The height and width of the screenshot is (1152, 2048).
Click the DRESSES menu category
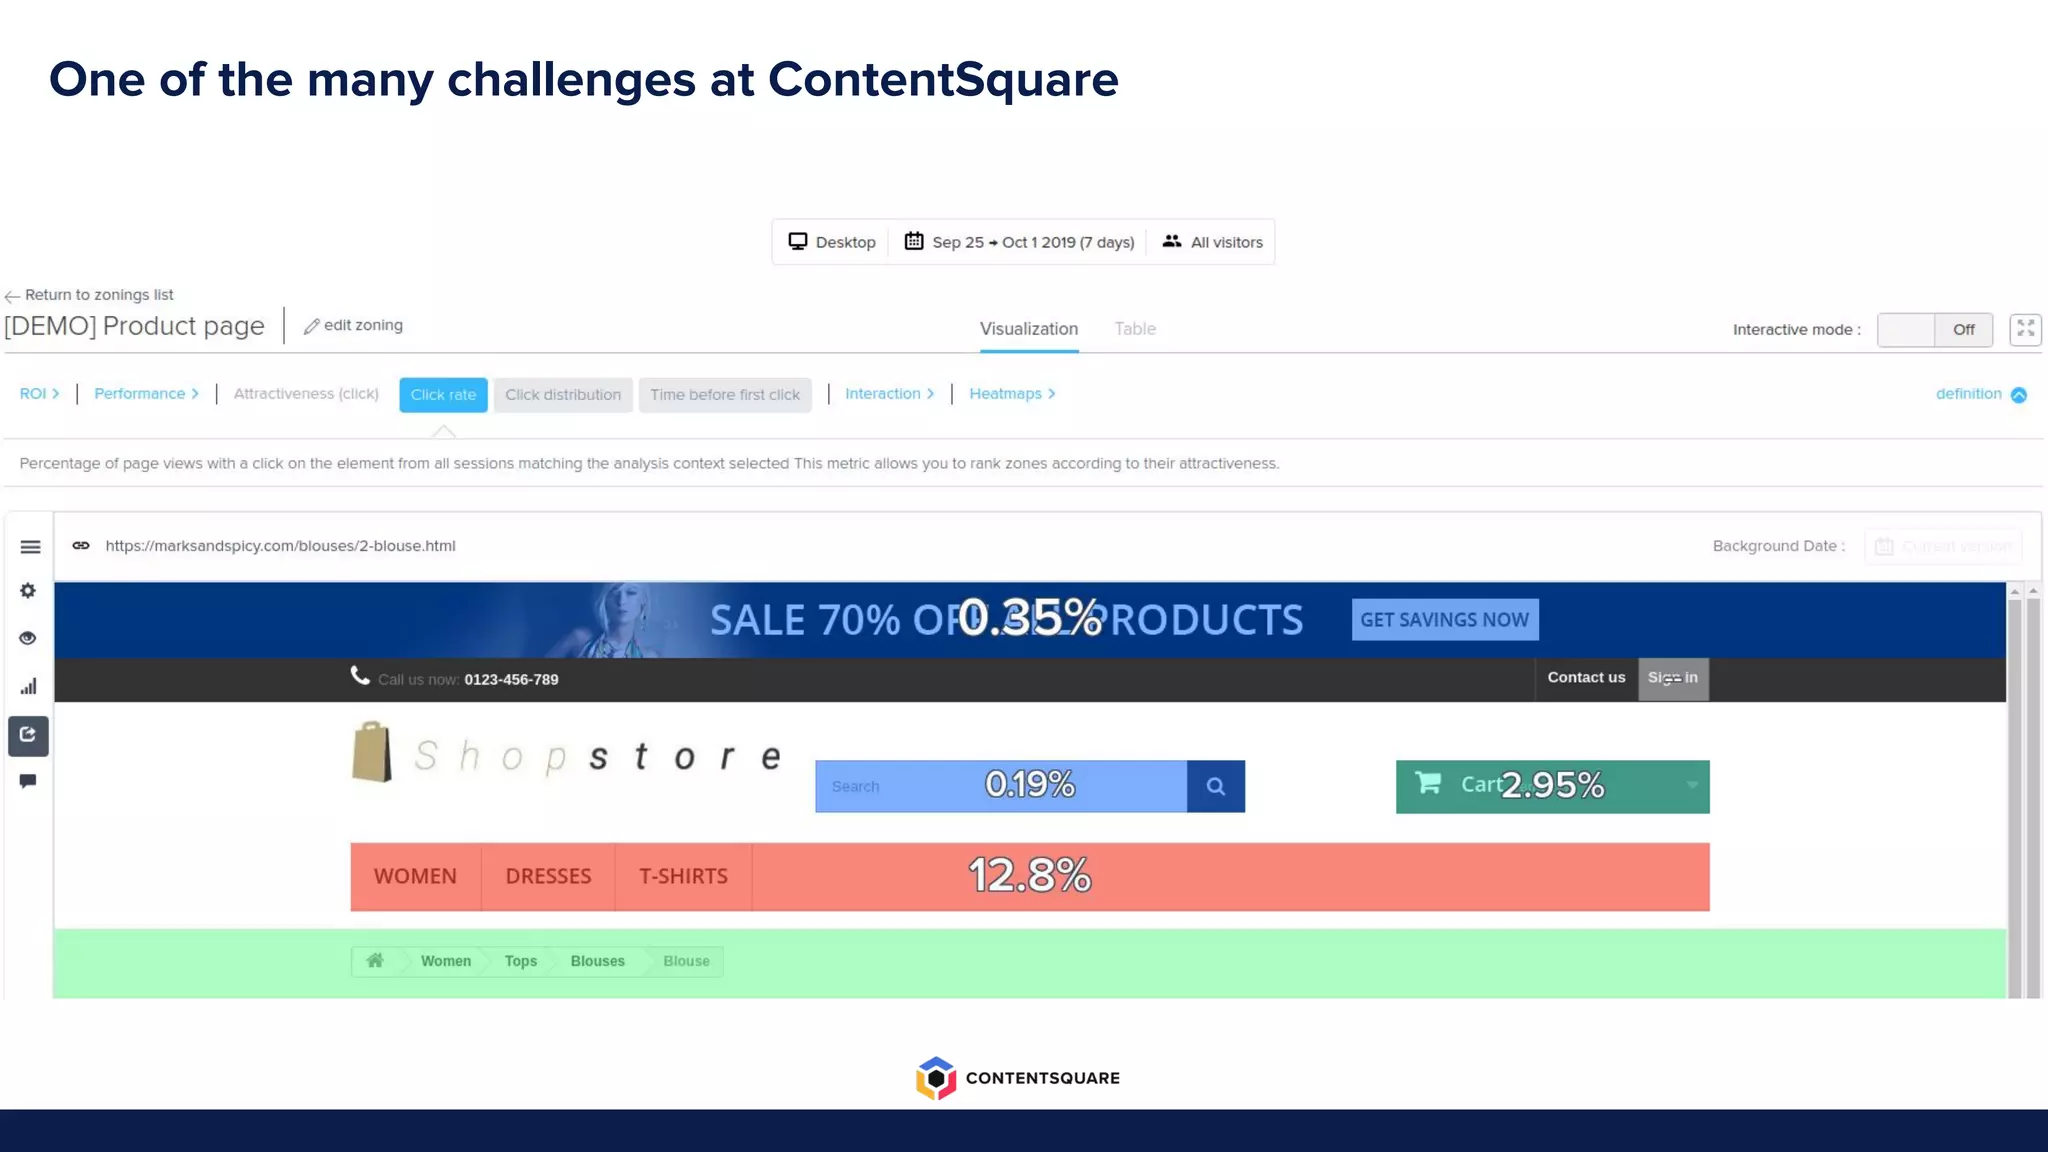[548, 877]
